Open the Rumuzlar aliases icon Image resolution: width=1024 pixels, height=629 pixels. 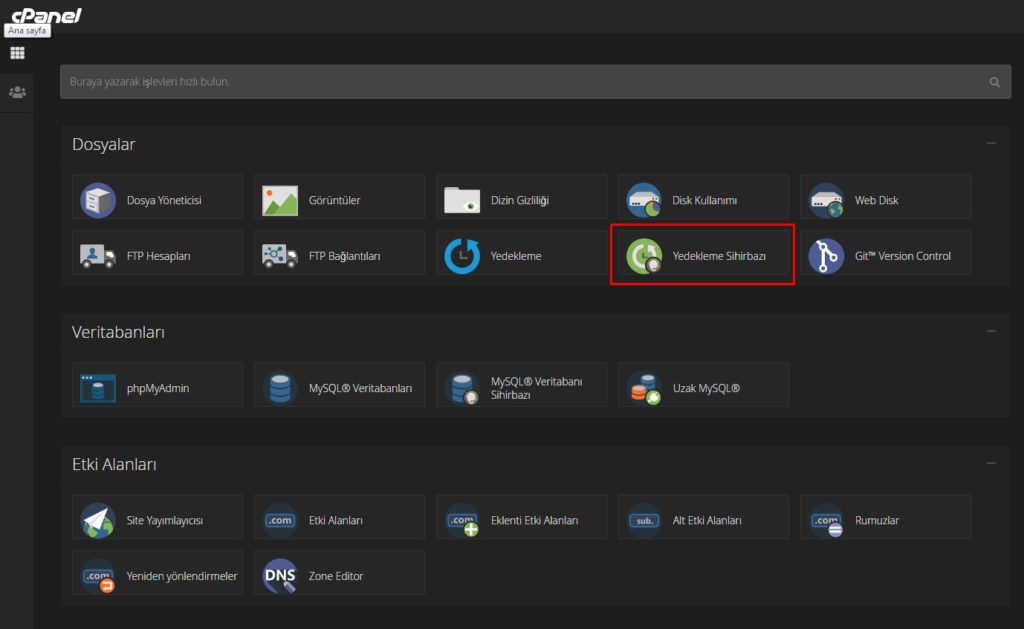click(827, 522)
